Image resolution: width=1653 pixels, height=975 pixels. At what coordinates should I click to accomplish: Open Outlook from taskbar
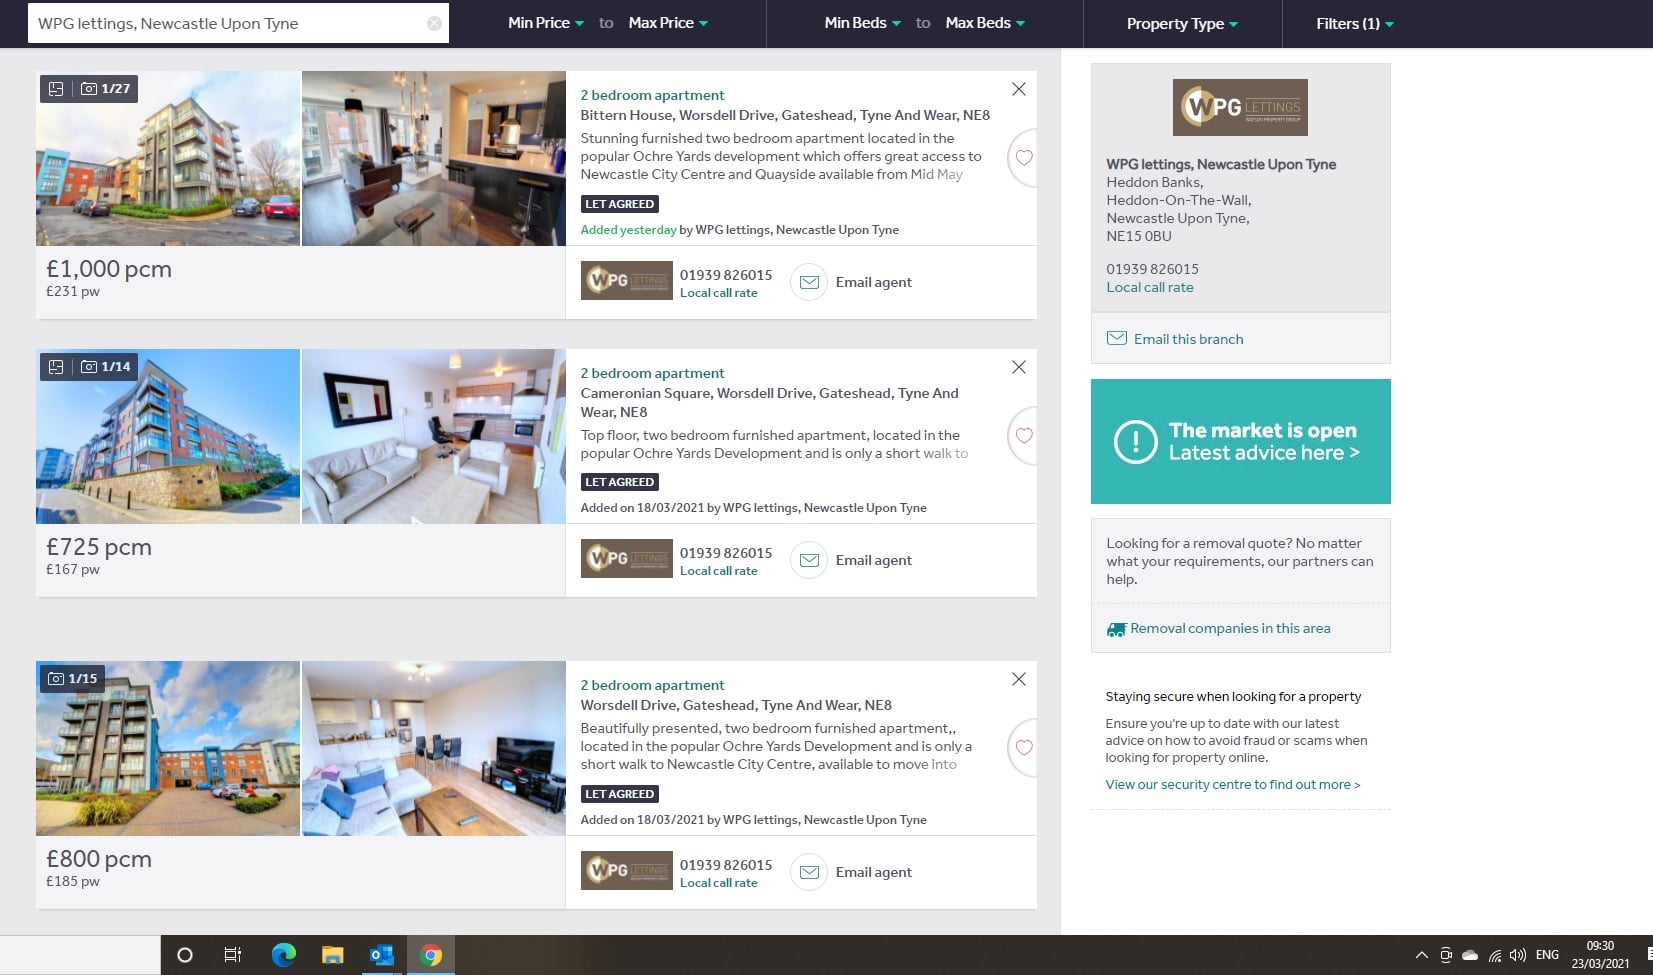[382, 955]
